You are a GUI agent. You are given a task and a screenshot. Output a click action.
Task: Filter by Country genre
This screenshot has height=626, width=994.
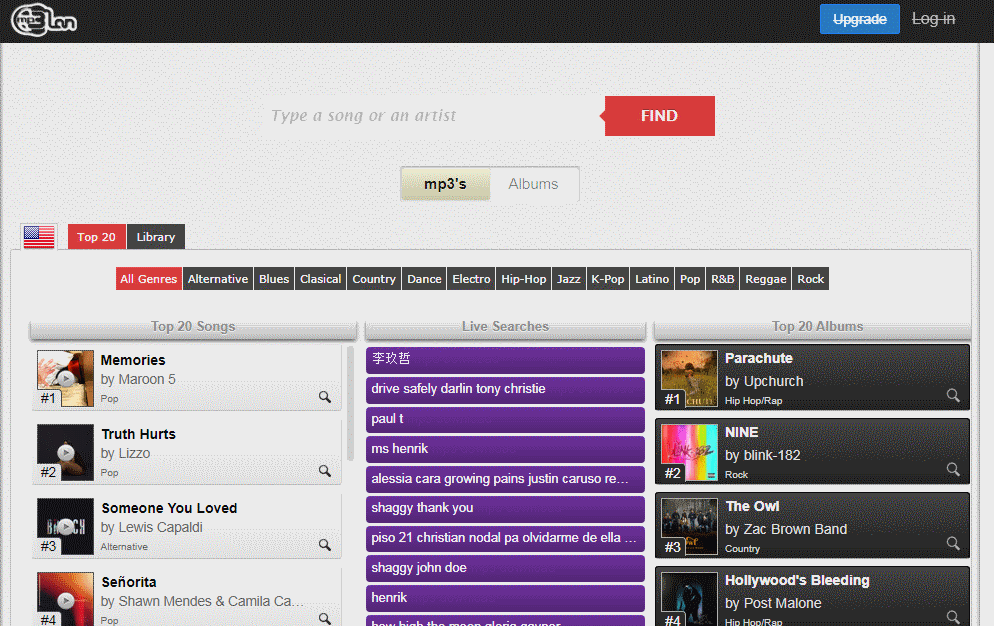coord(374,279)
